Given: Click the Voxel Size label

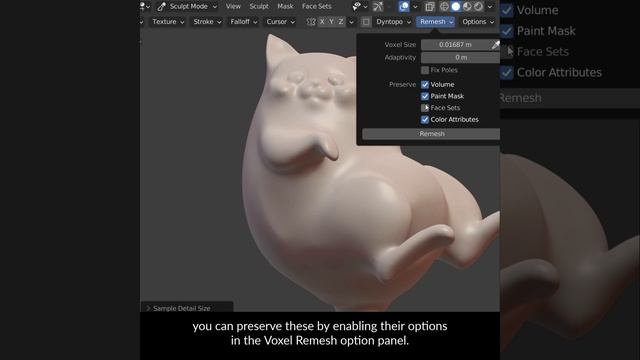Looking at the screenshot, I should 400,44.
